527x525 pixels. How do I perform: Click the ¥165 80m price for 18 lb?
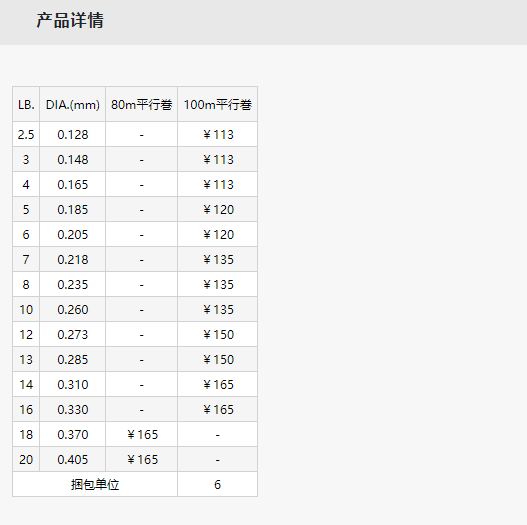pos(141,435)
